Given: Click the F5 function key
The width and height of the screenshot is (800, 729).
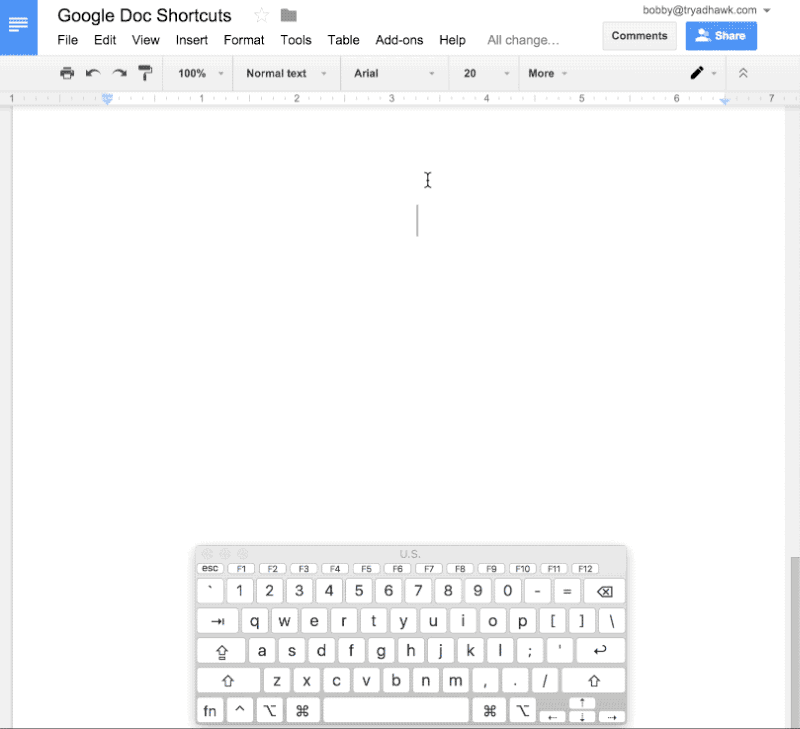Looking at the screenshot, I should point(366,568).
